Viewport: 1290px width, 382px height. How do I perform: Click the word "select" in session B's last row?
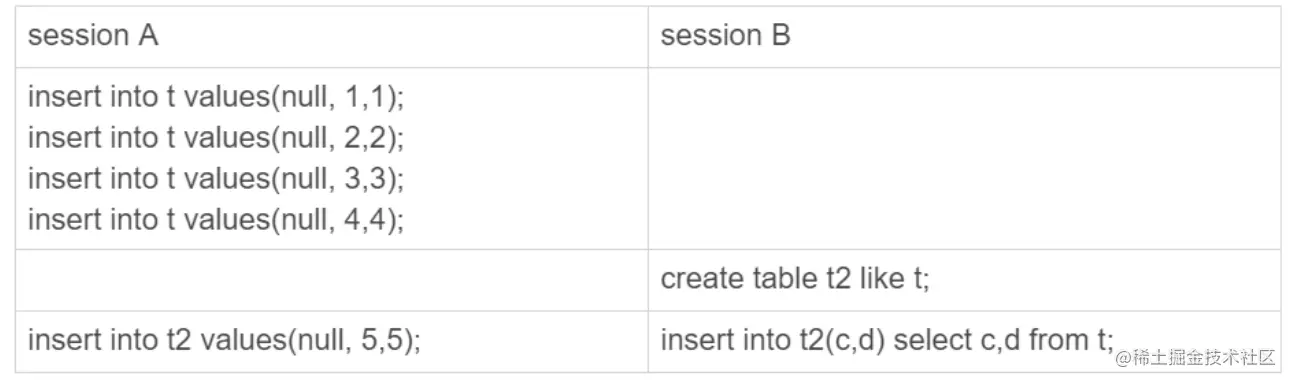coord(932,340)
